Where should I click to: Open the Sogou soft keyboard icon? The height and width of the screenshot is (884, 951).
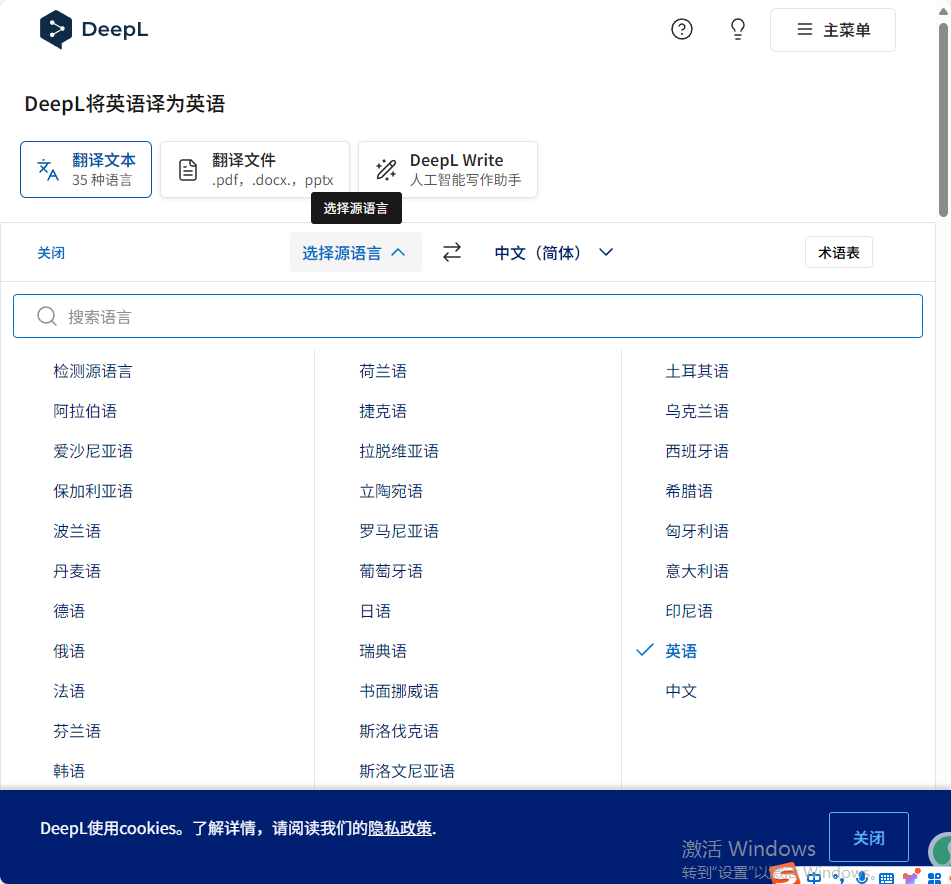click(x=886, y=878)
